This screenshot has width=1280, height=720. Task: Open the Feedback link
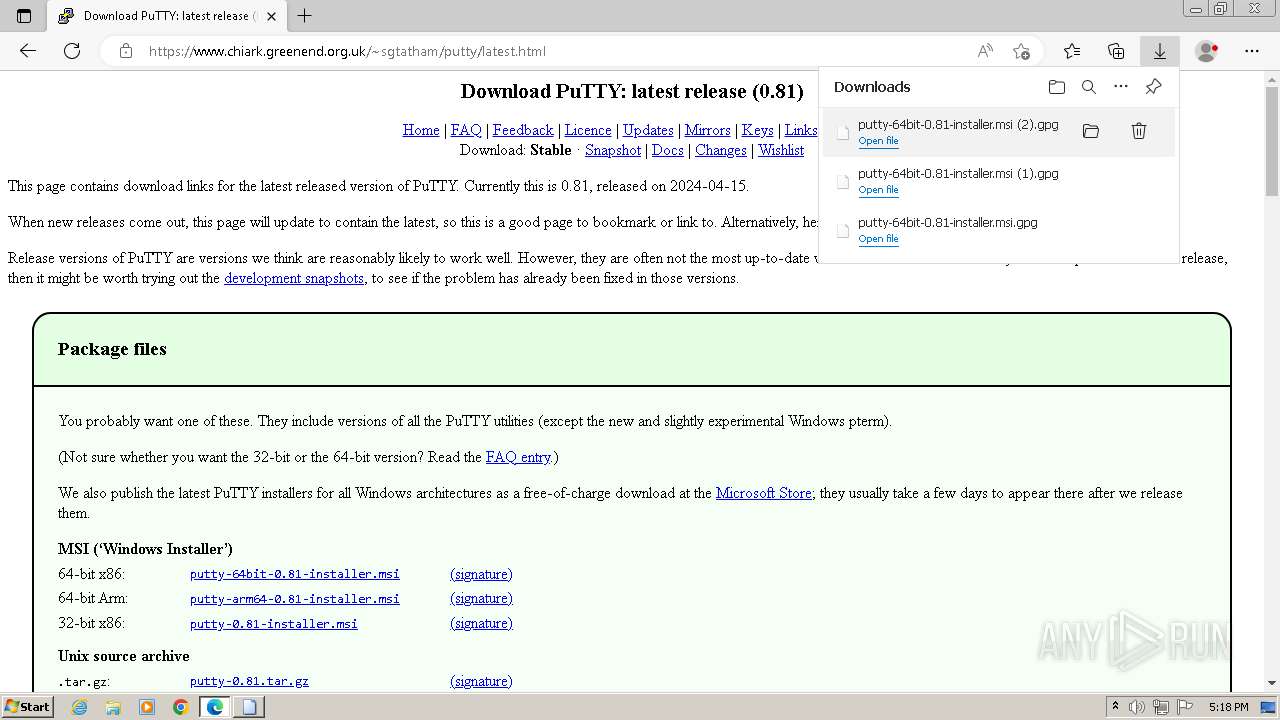(523, 130)
